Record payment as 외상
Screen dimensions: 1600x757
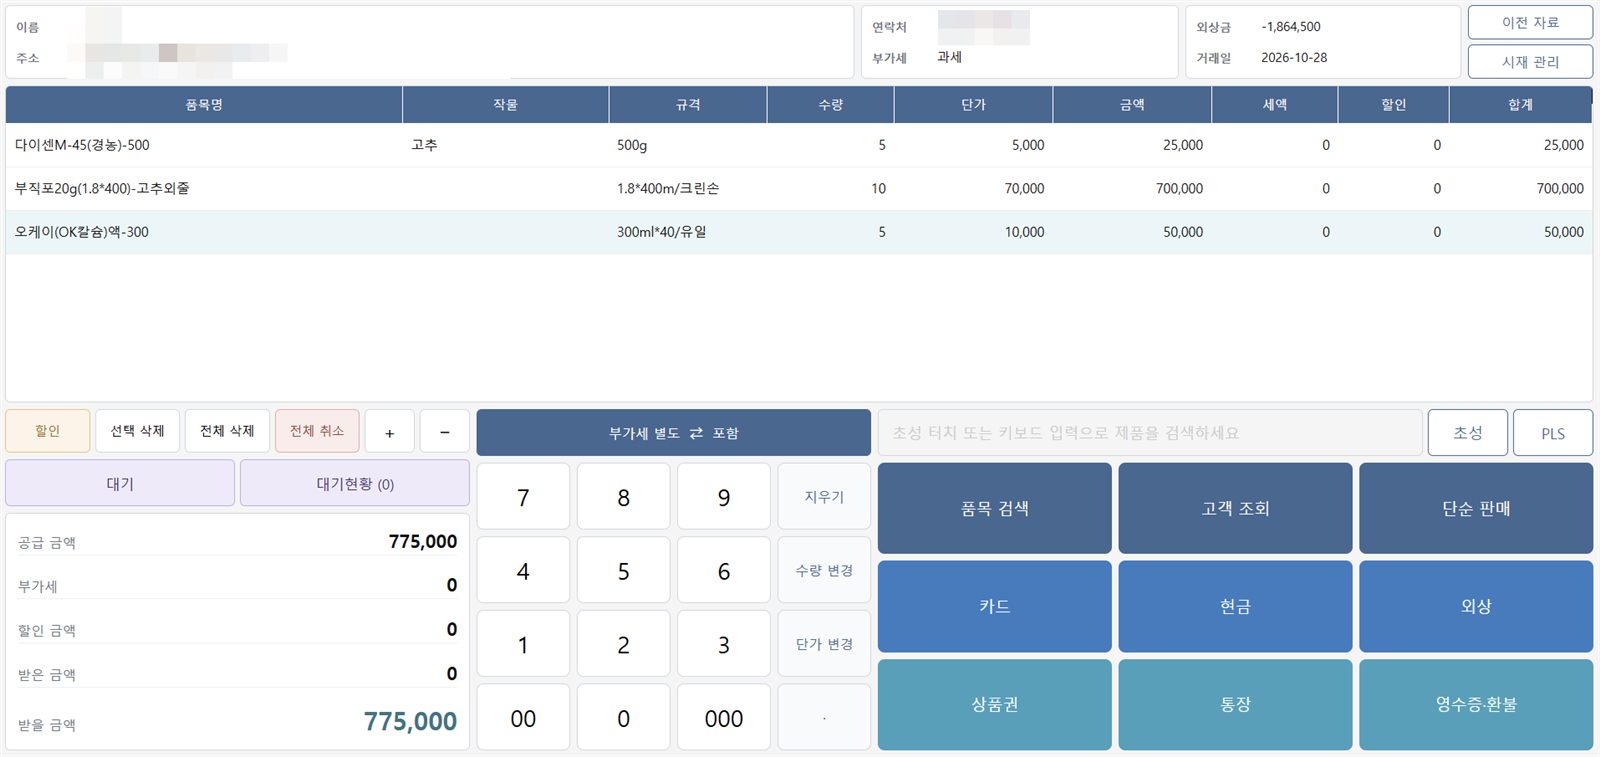point(1476,606)
